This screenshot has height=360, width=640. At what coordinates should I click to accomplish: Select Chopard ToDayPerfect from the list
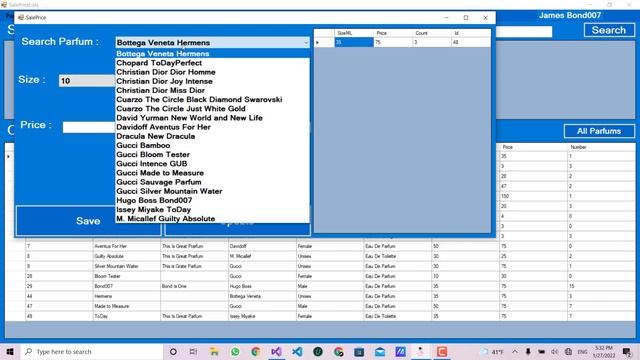(212, 63)
